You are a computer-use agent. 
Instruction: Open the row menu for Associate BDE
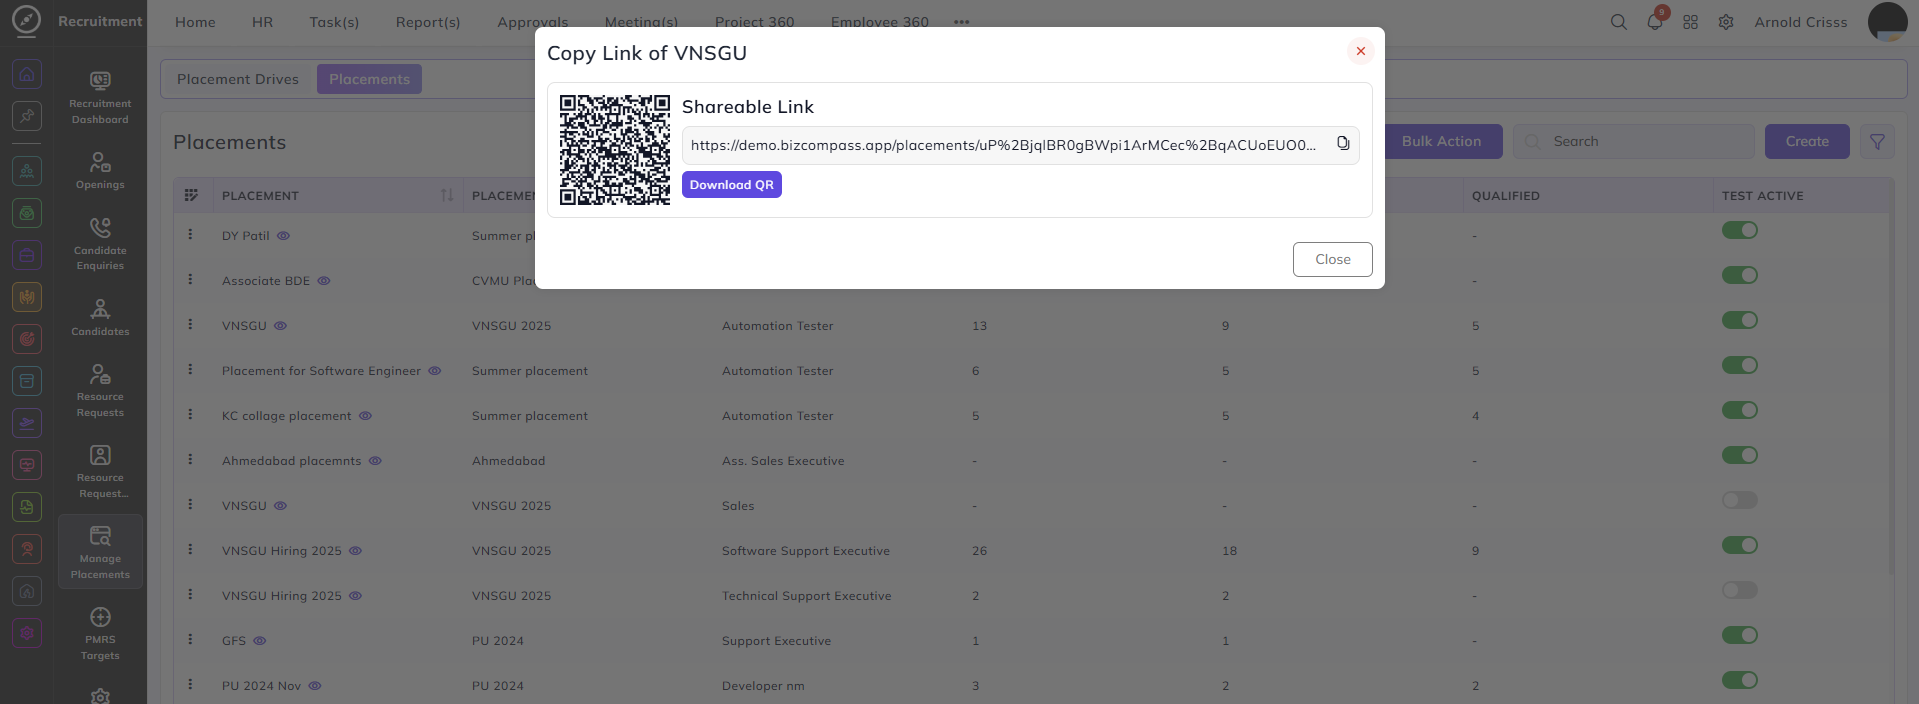point(190,279)
